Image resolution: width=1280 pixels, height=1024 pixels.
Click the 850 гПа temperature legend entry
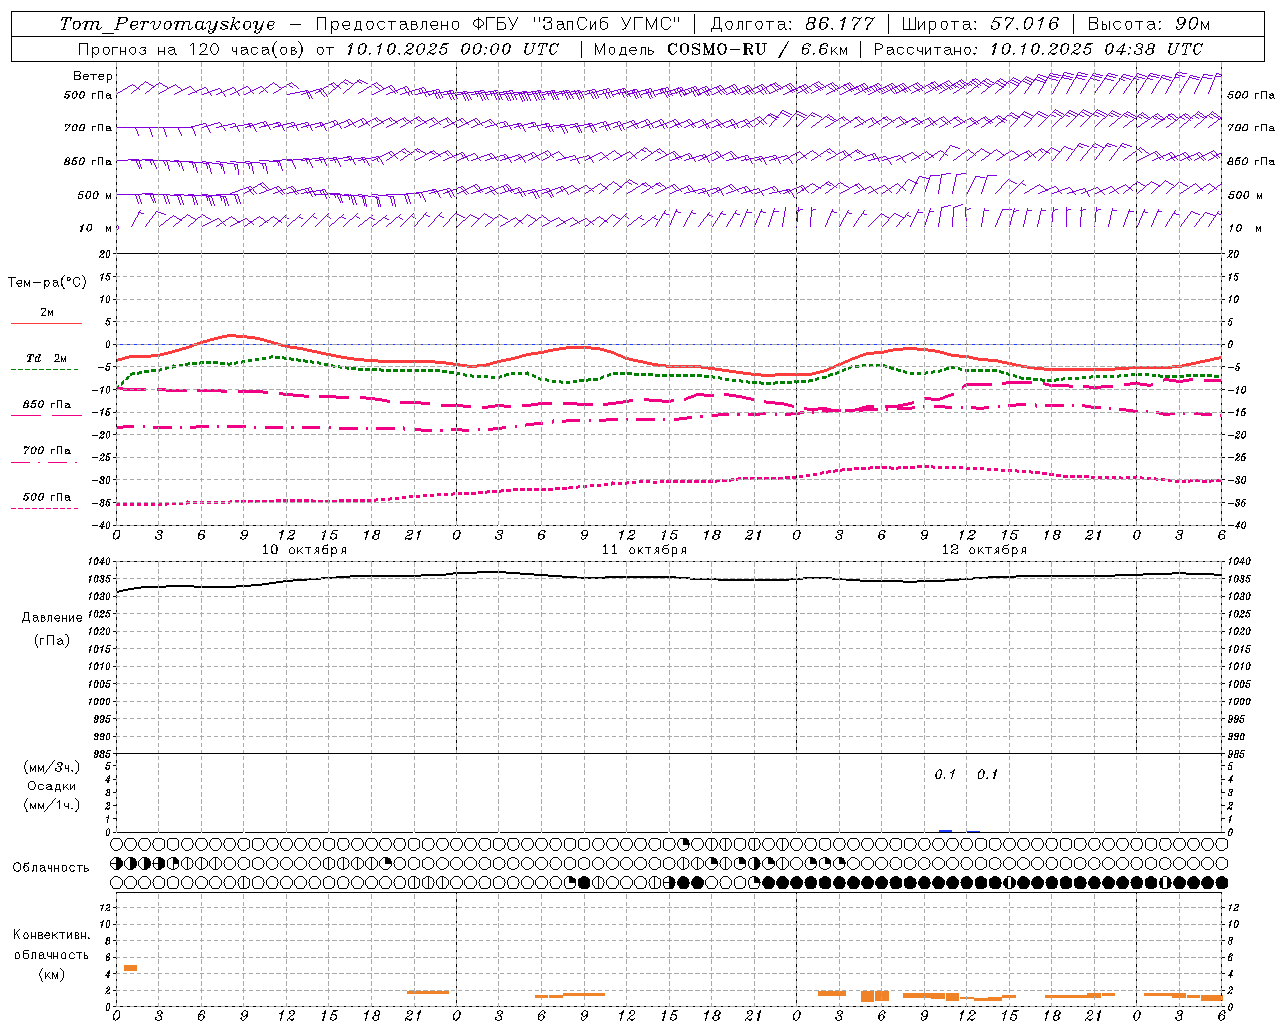tap(47, 405)
